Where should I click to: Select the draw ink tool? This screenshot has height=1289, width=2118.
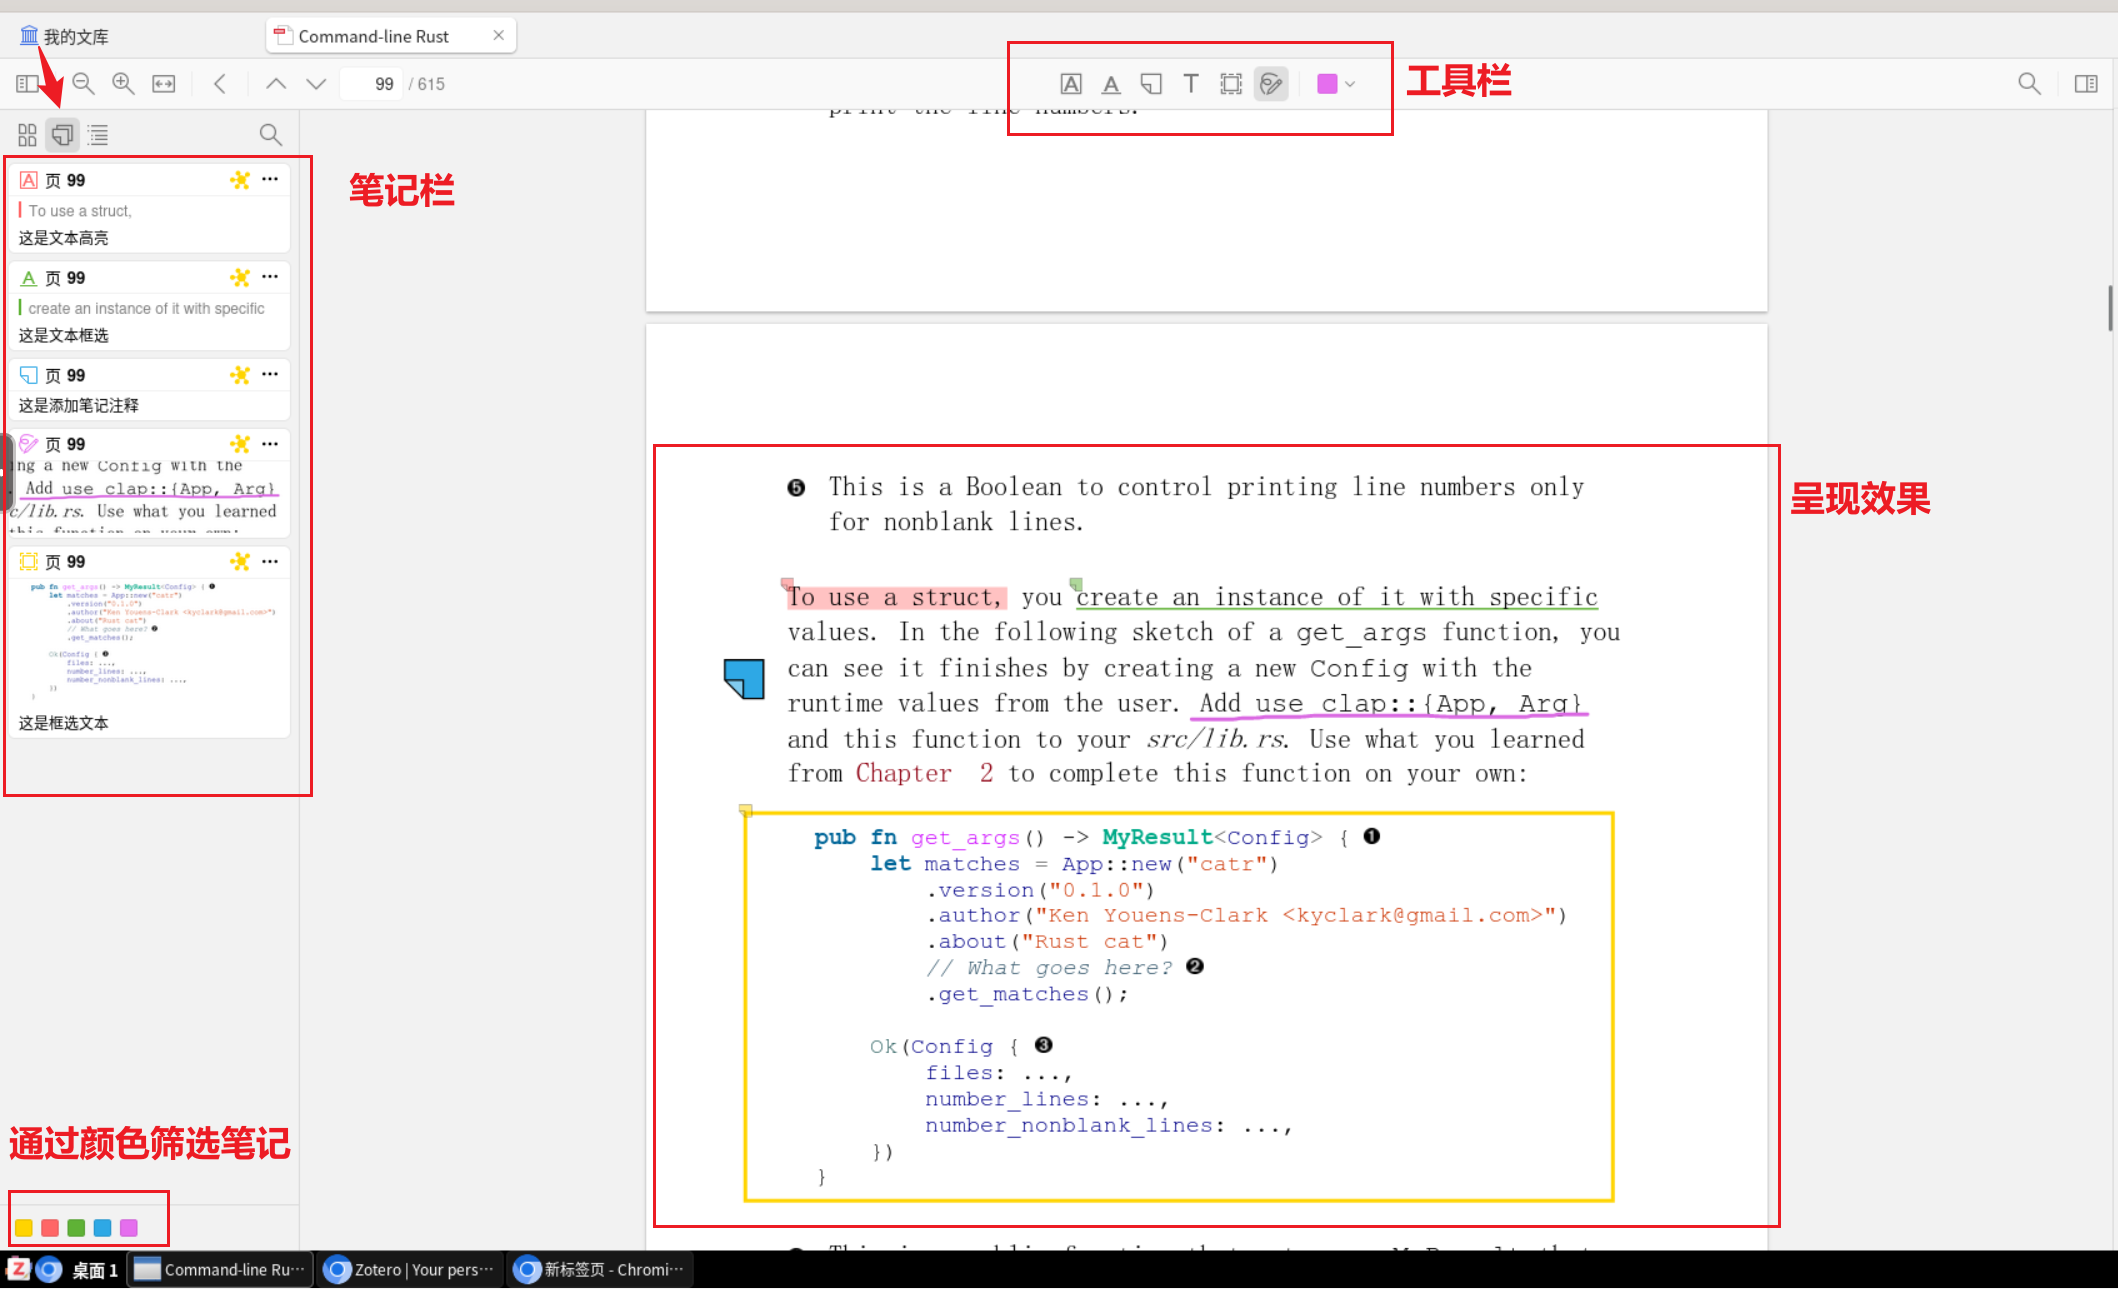click(1271, 84)
